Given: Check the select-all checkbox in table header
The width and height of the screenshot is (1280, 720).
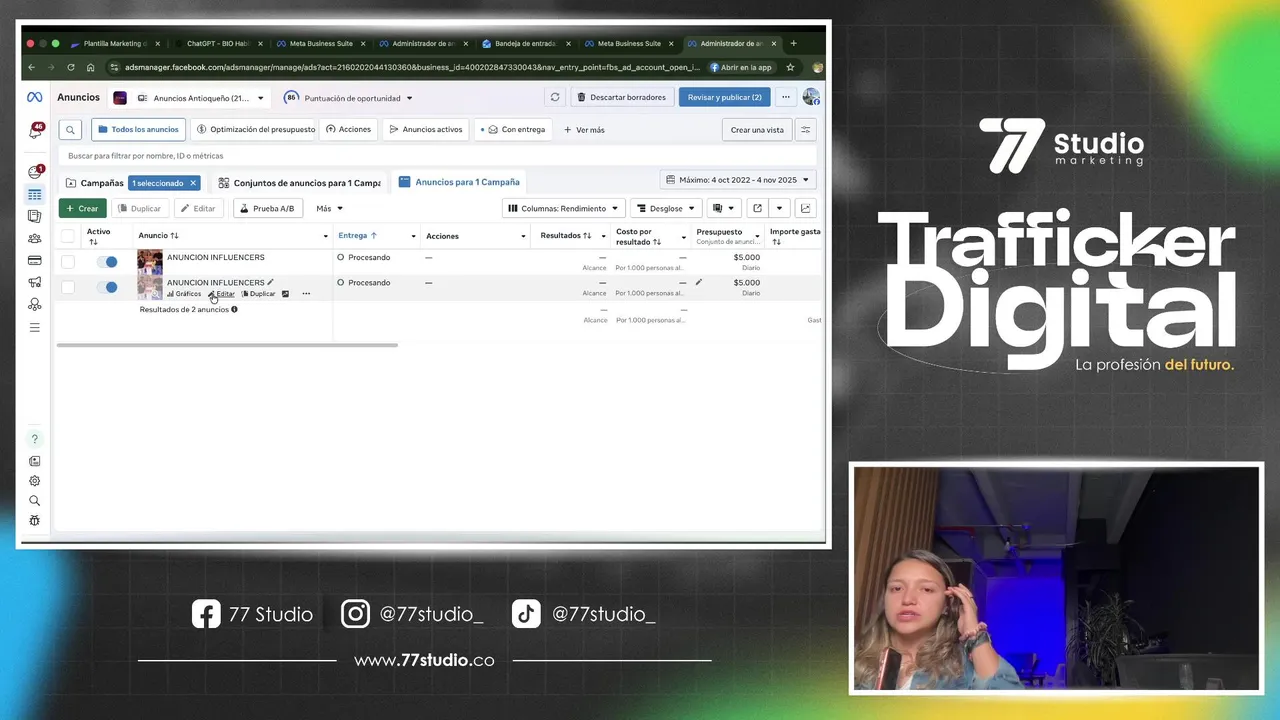Looking at the screenshot, I should coord(68,236).
